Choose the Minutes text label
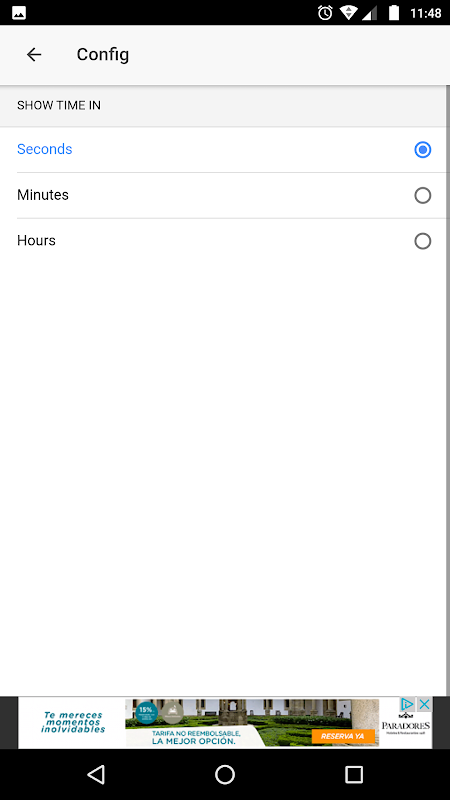The height and width of the screenshot is (800, 450). coord(43,195)
